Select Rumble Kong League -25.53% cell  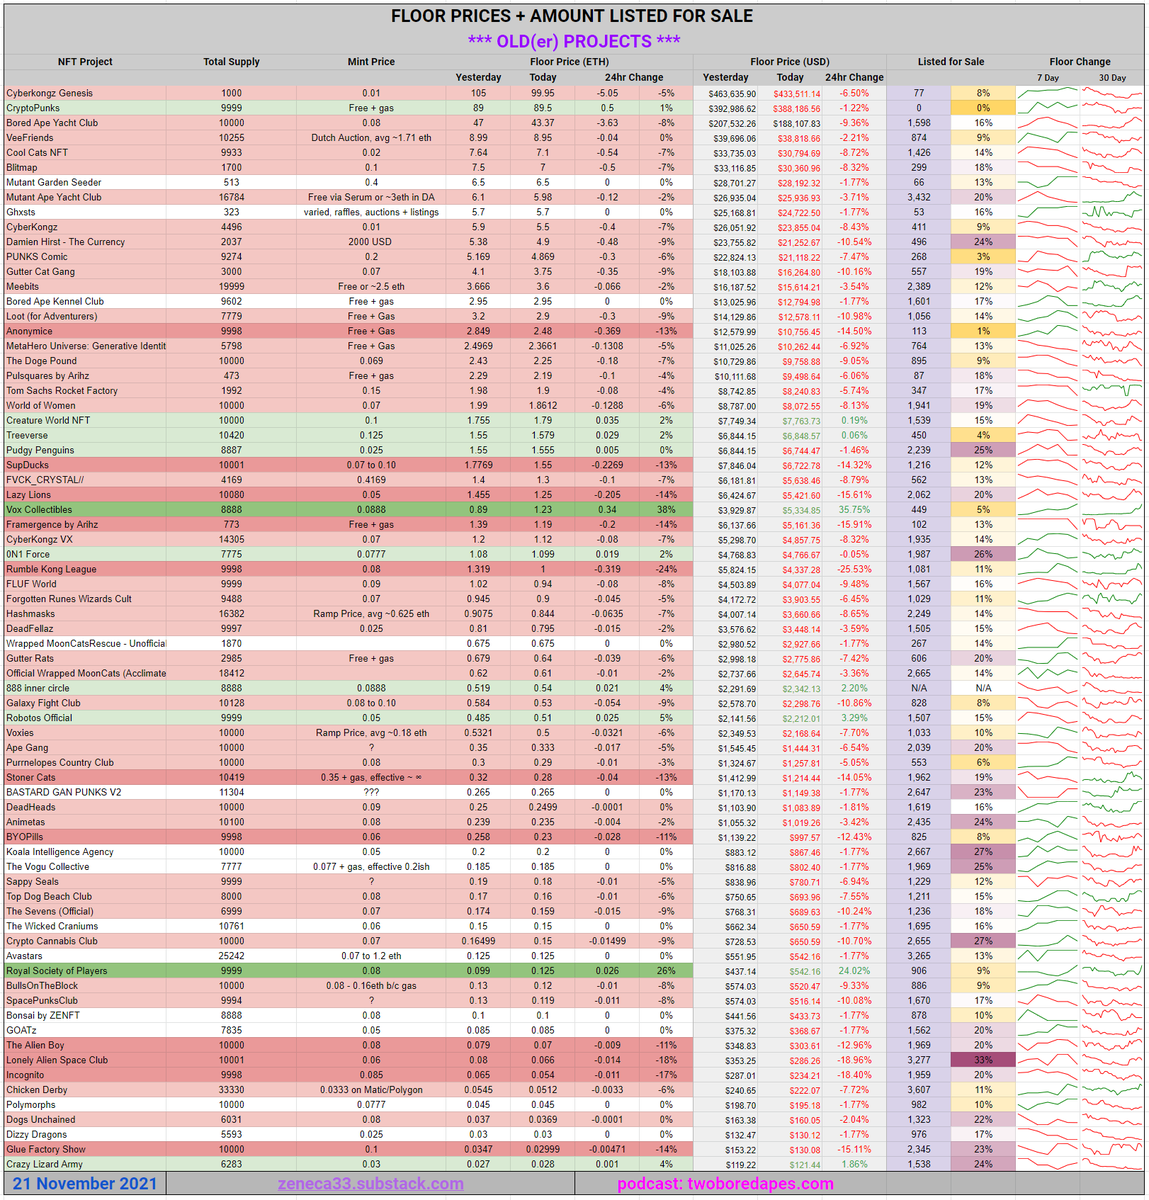click(853, 569)
